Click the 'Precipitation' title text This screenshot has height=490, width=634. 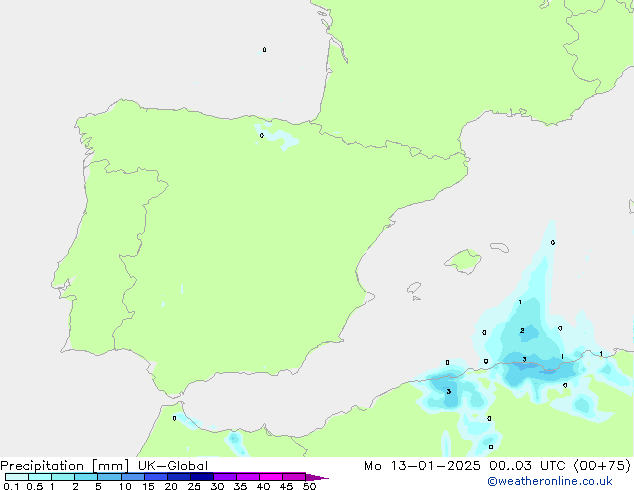(x=42, y=466)
